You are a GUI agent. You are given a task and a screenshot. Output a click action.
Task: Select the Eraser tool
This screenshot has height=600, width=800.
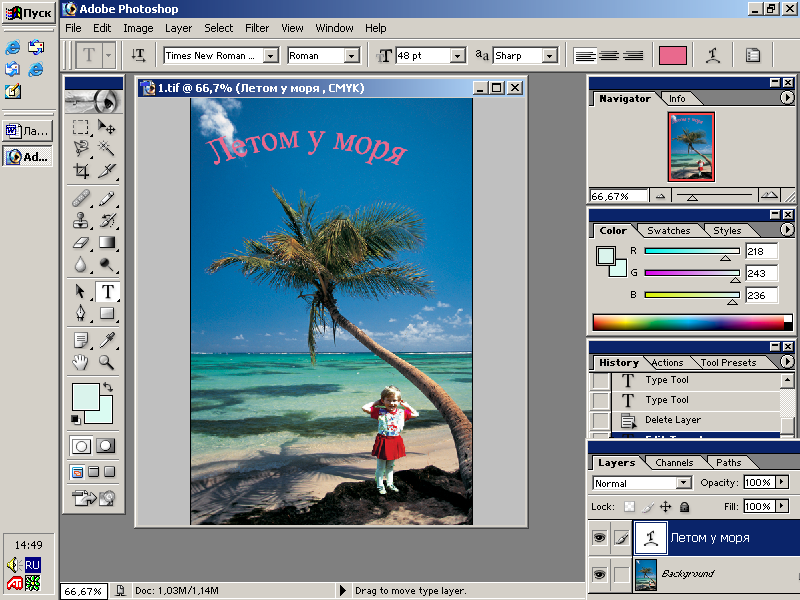[81, 242]
